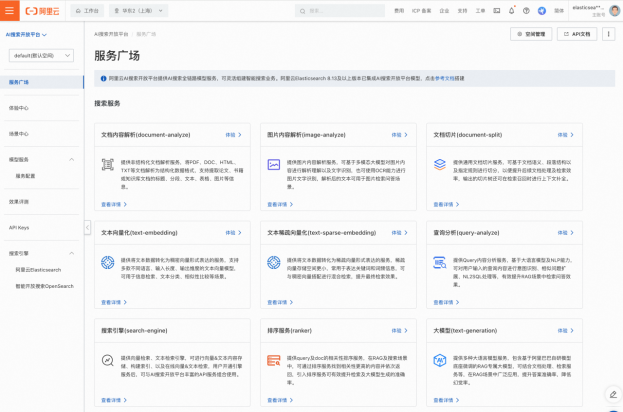The height and width of the screenshot is (412, 623).
Task: Click 体验 on the image-analyze card
Action: pos(399,135)
